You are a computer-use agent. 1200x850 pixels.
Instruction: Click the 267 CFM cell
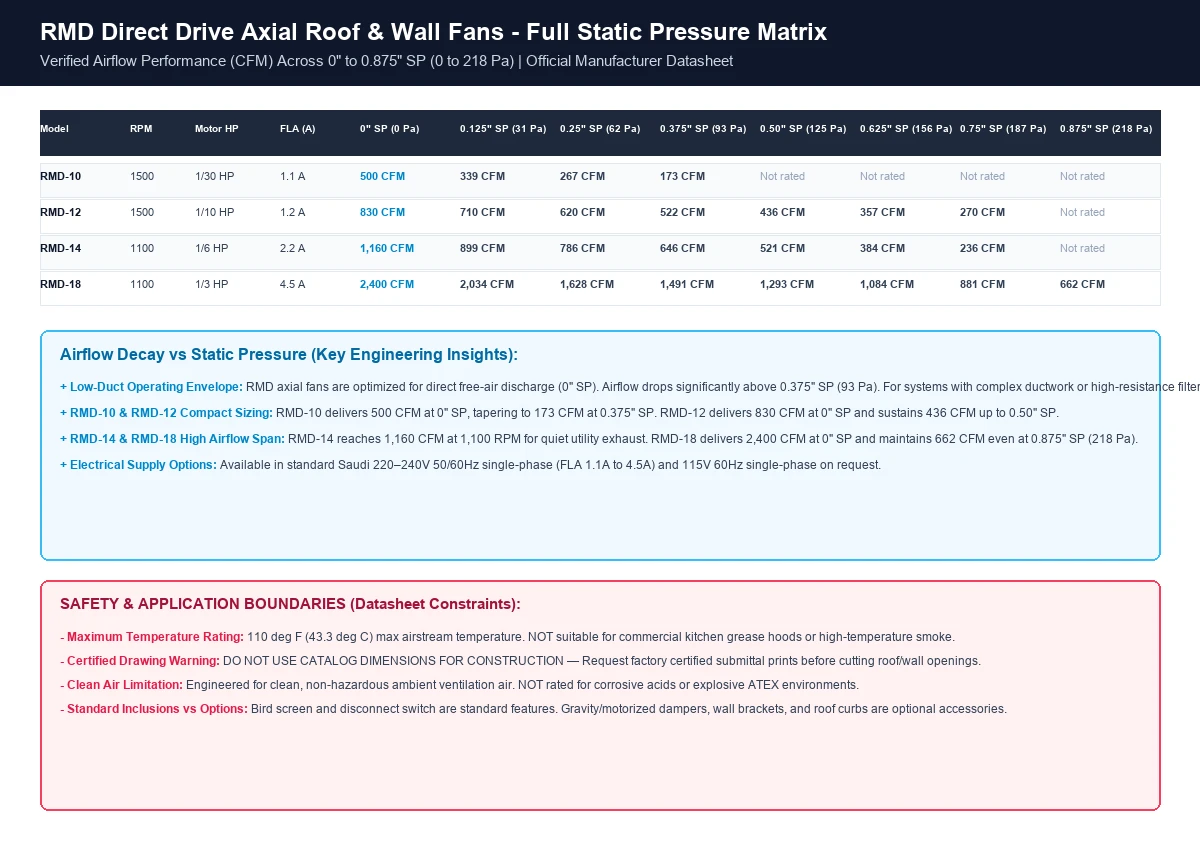[583, 177]
